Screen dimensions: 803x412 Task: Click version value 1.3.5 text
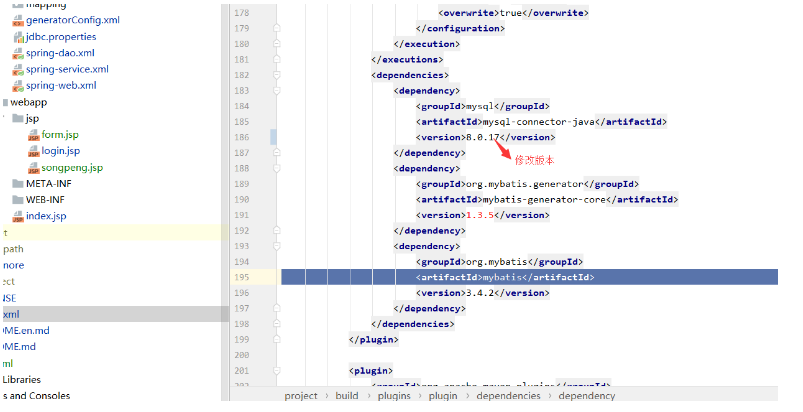[480, 215]
